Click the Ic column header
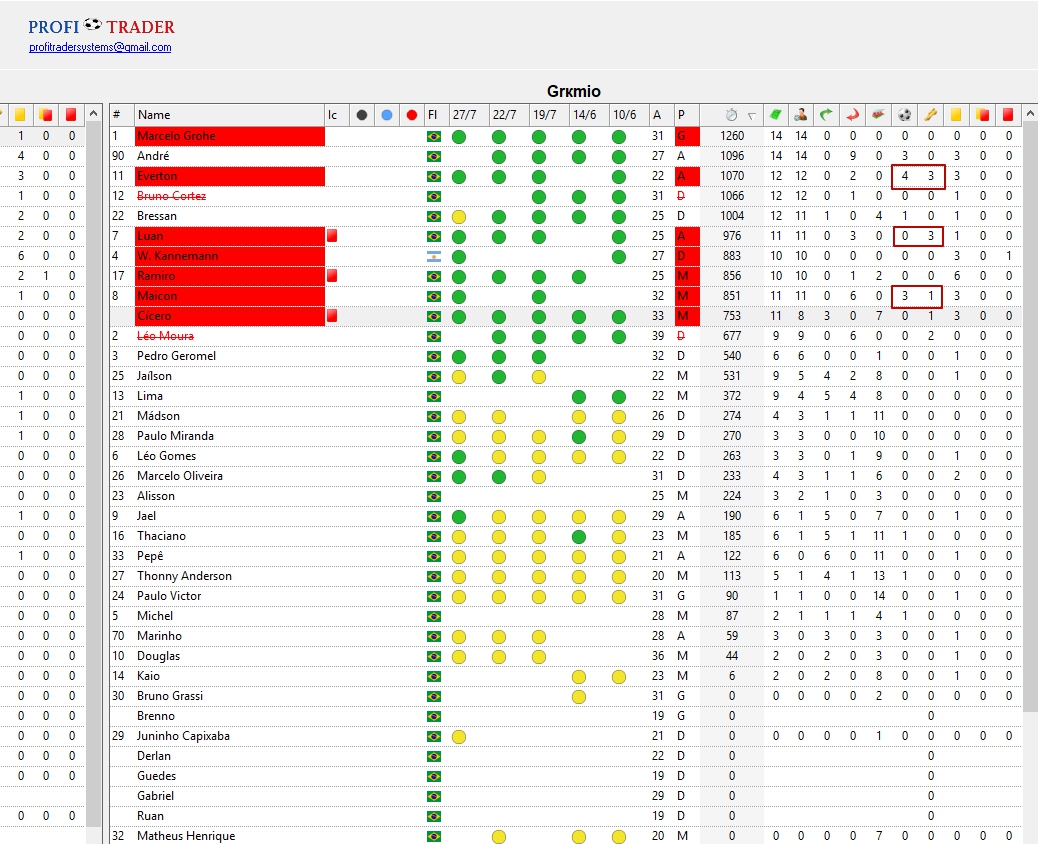The height and width of the screenshot is (844, 1038). click(x=336, y=115)
